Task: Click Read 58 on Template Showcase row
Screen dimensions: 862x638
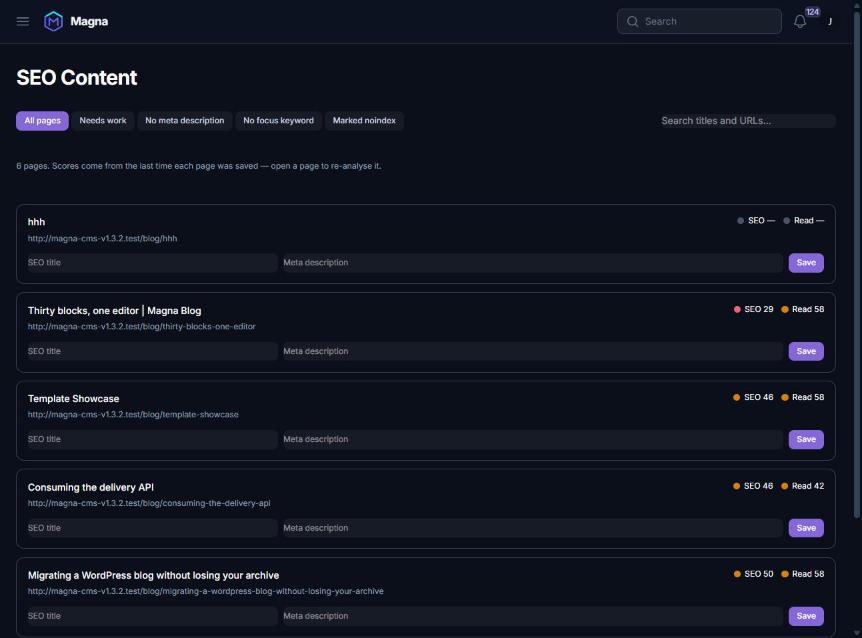Action: [x=802, y=397]
